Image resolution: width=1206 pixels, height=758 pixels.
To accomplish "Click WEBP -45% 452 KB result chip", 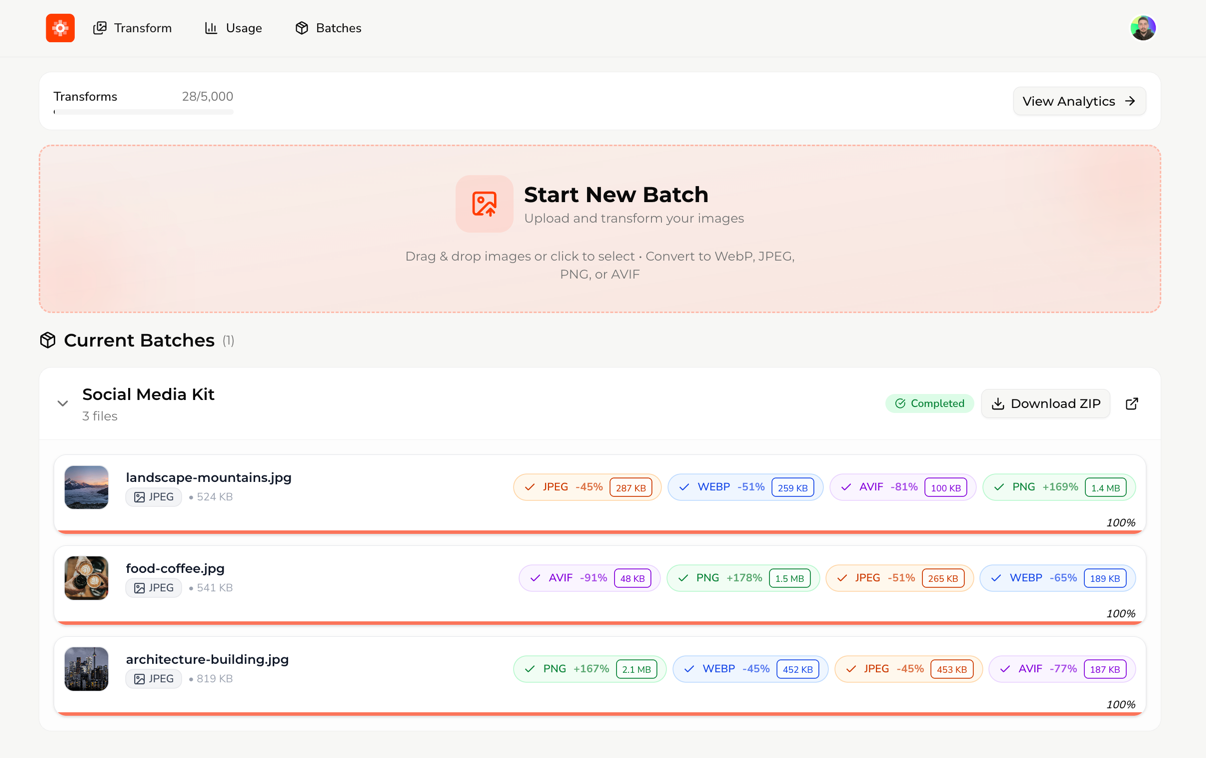I will pyautogui.click(x=750, y=669).
